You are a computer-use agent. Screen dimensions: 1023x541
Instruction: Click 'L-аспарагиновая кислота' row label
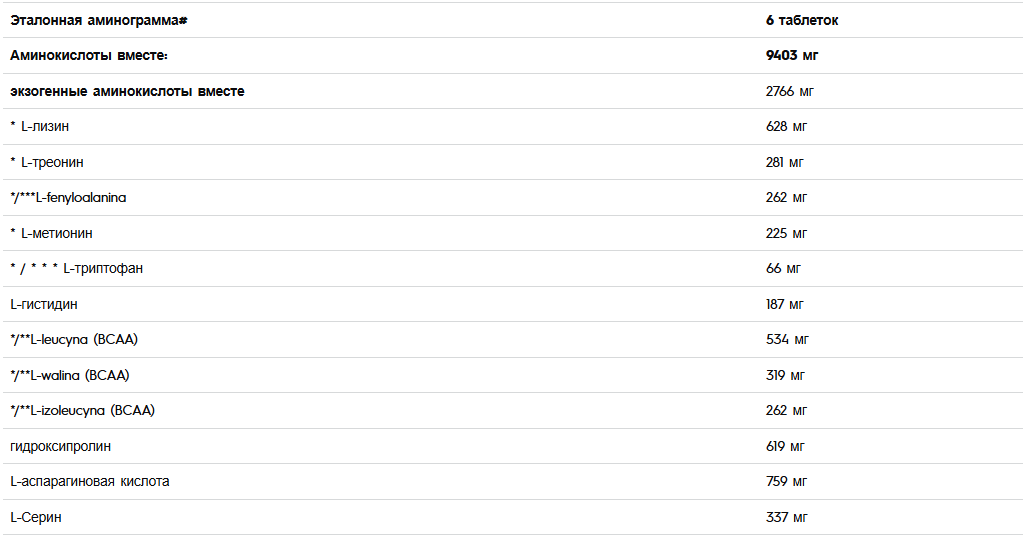(x=89, y=482)
